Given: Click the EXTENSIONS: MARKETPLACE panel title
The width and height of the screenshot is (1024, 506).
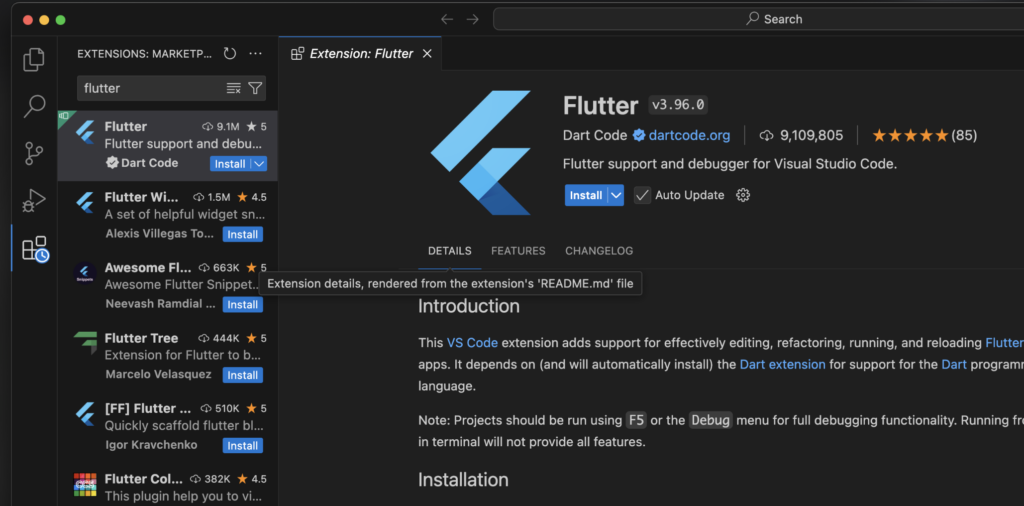Looking at the screenshot, I should tap(144, 54).
